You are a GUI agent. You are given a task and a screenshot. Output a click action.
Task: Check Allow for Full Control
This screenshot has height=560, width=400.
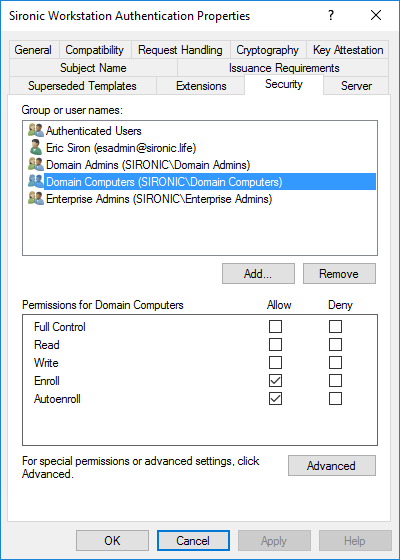pyautogui.click(x=275, y=326)
